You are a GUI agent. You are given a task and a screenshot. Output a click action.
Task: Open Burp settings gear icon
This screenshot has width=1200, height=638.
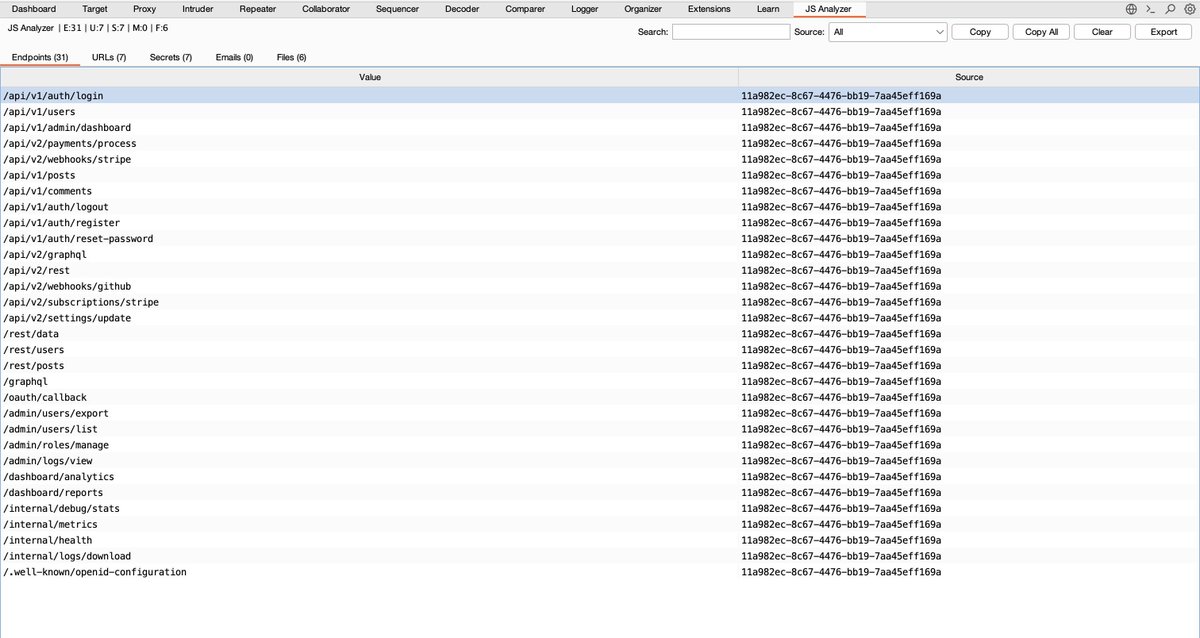1188,8
